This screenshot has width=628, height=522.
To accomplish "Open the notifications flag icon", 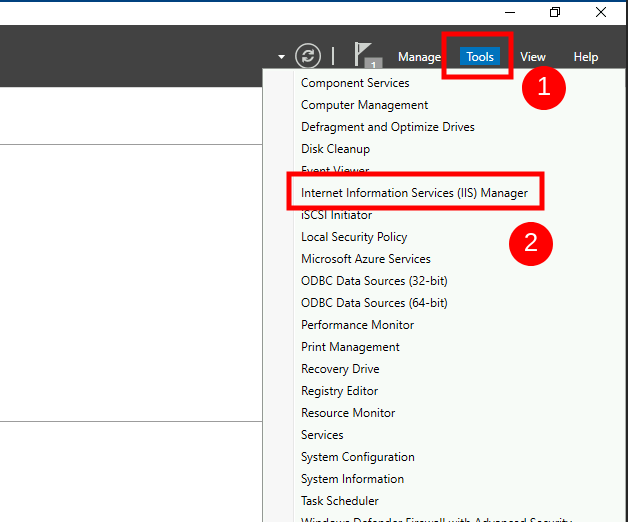I will click(x=367, y=55).
